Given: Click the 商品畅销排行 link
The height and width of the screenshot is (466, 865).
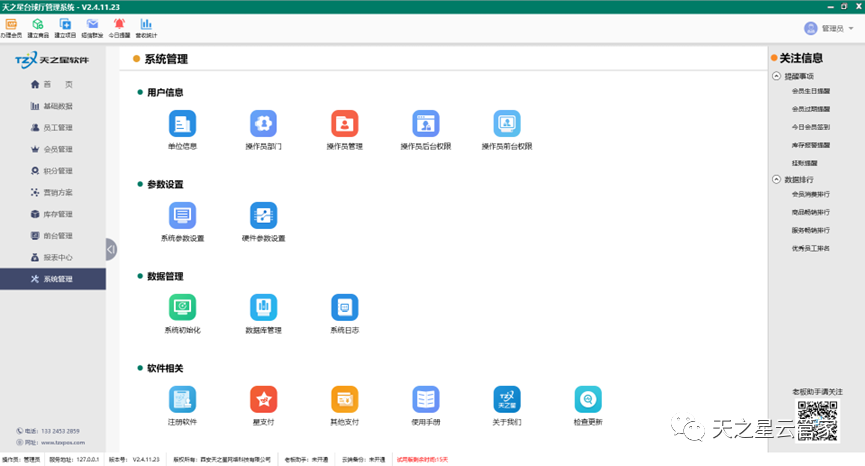Looking at the screenshot, I should coord(810,213).
